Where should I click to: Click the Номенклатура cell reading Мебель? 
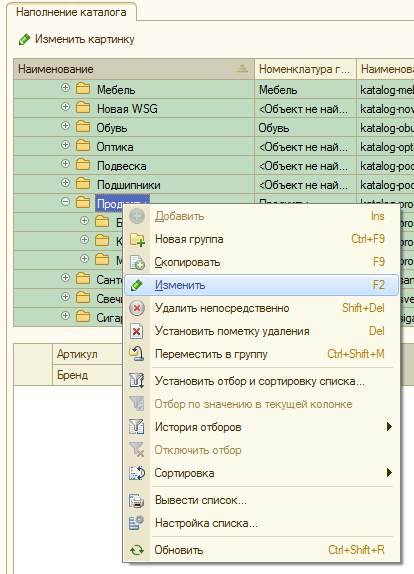(x=305, y=90)
